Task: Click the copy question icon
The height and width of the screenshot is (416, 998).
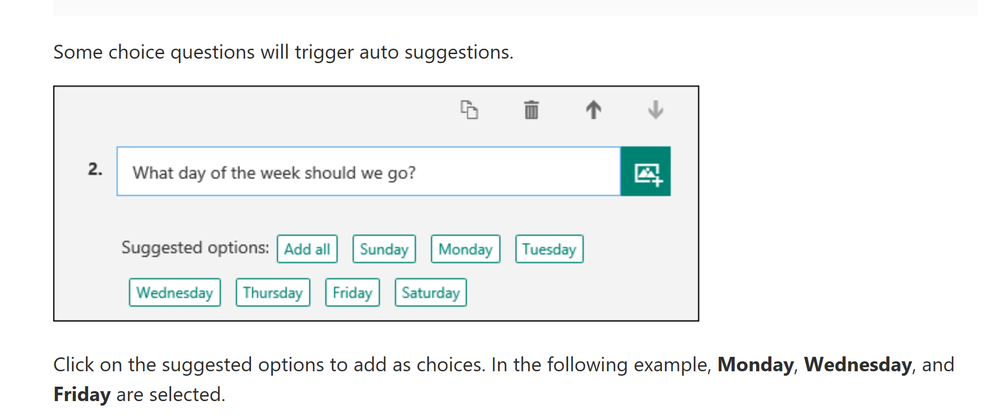Action: [469, 110]
